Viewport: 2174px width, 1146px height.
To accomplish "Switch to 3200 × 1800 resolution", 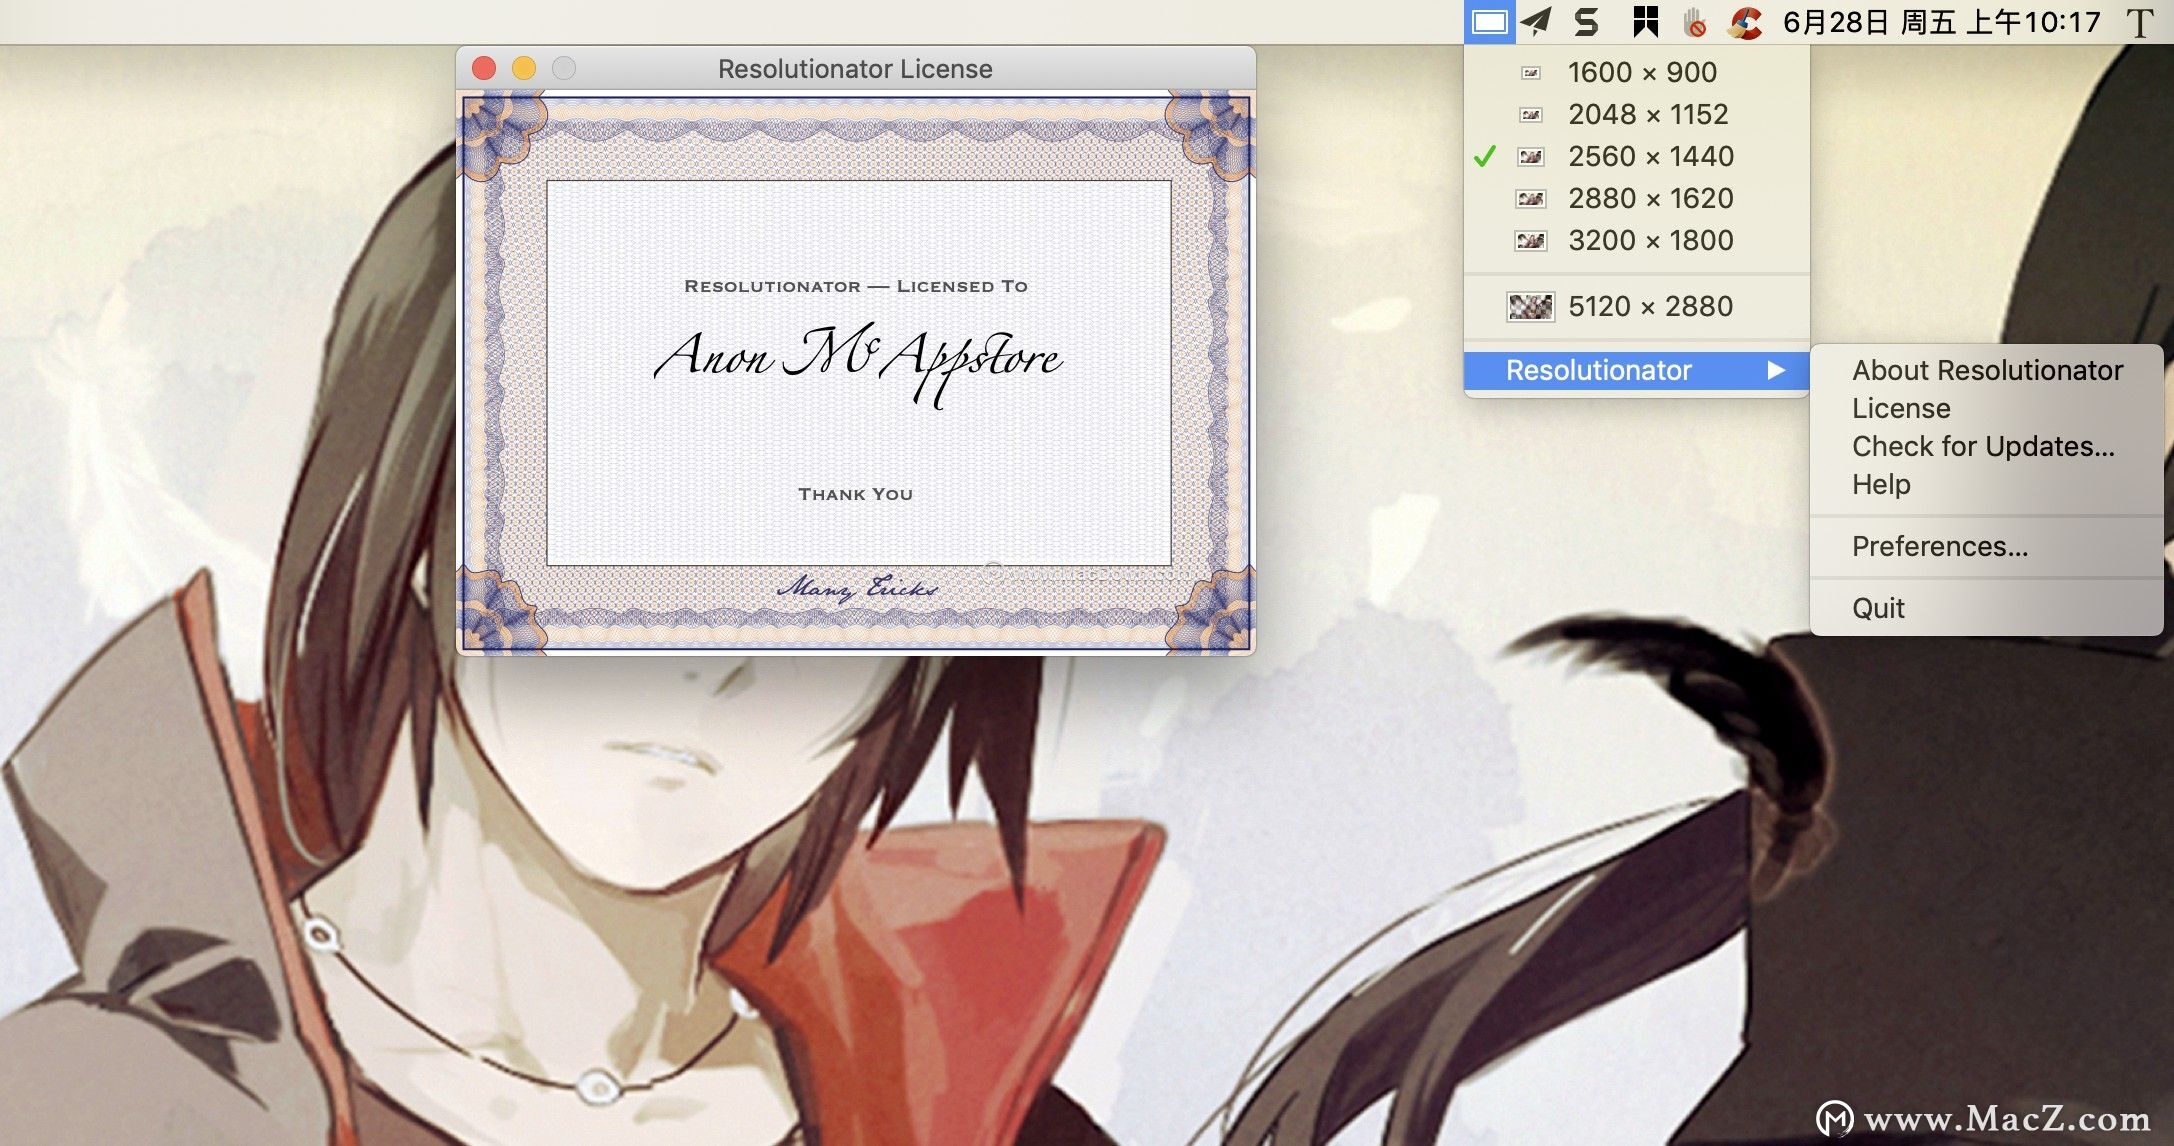I will tap(1637, 240).
